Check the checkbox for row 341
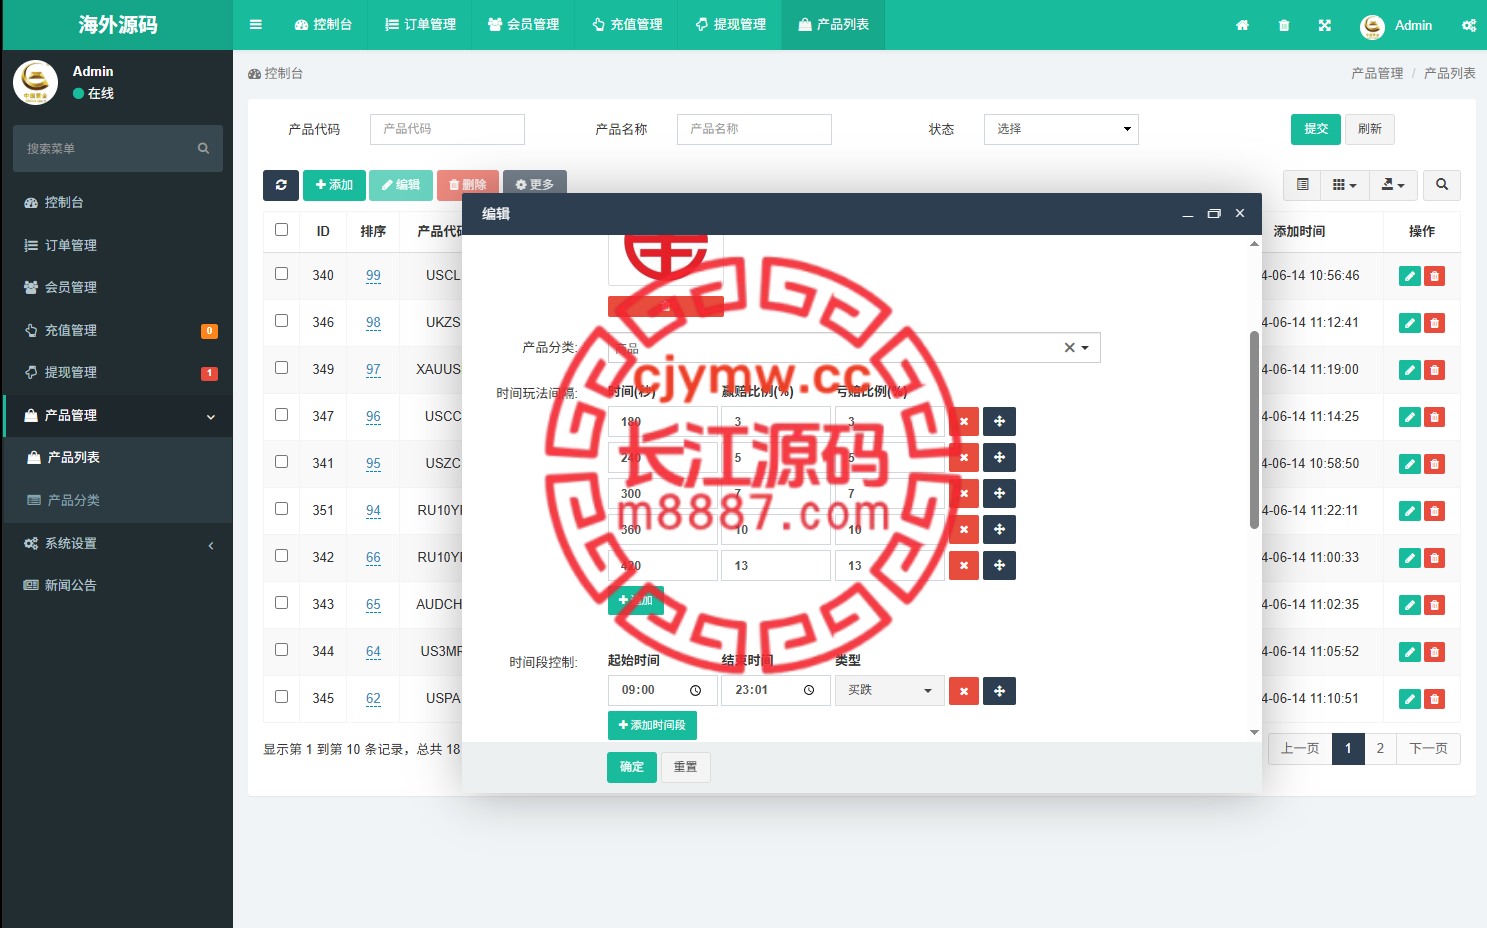The height and width of the screenshot is (928, 1487). coord(282,462)
